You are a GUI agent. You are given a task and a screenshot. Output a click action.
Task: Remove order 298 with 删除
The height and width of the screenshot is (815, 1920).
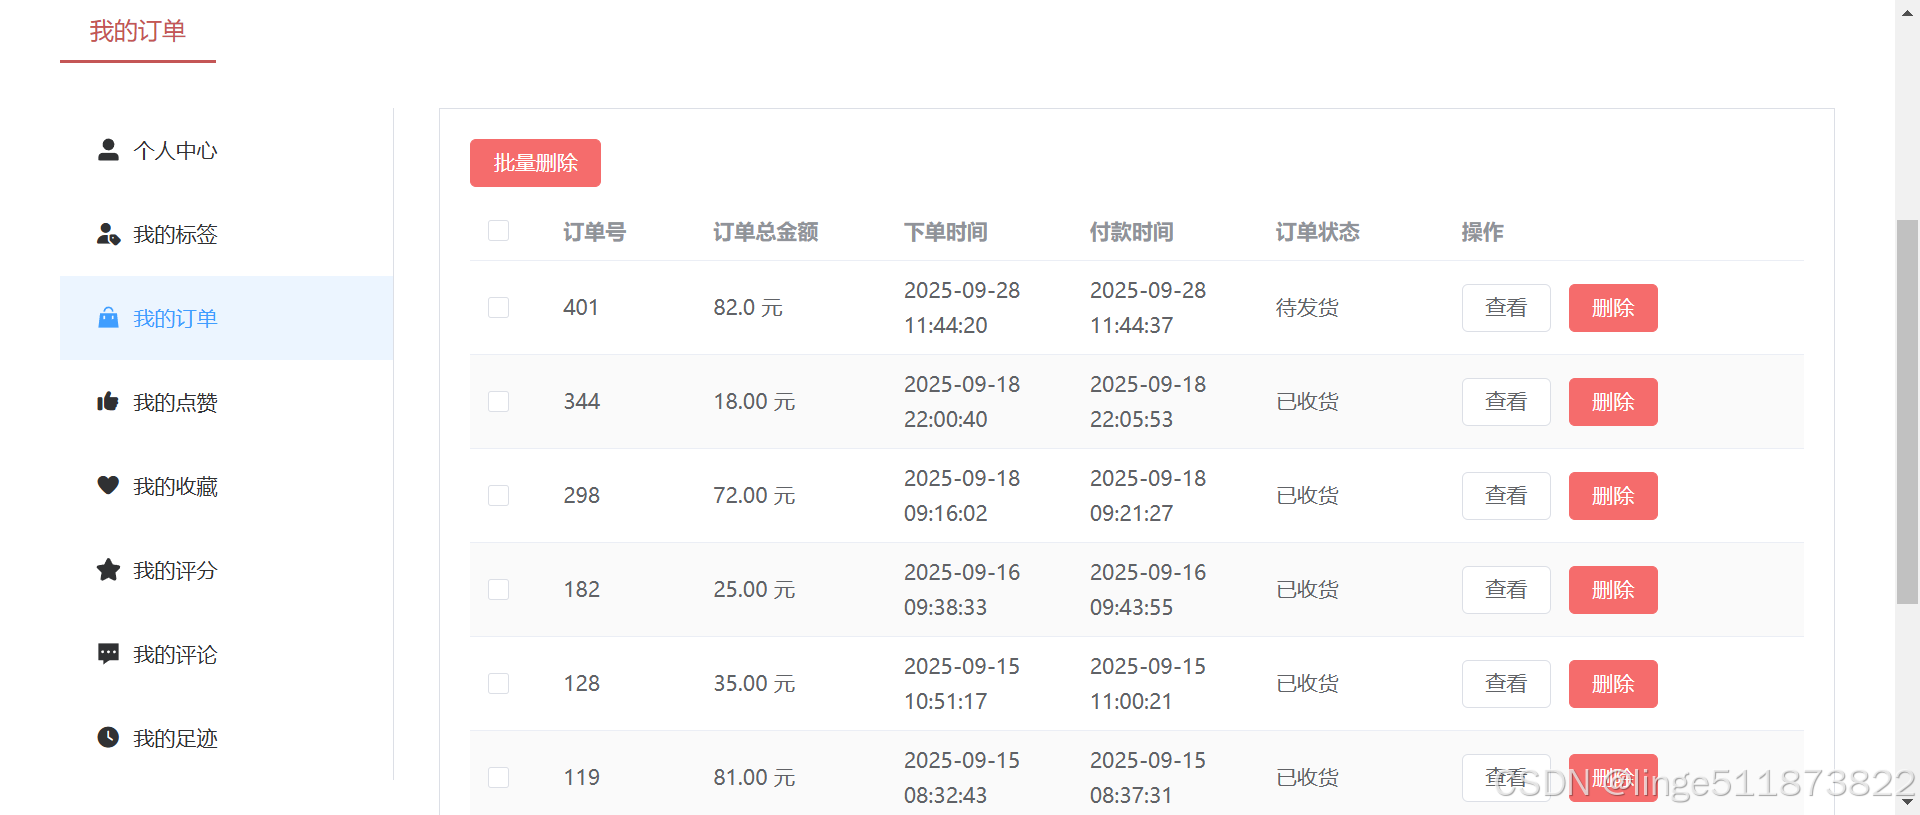click(x=1613, y=496)
